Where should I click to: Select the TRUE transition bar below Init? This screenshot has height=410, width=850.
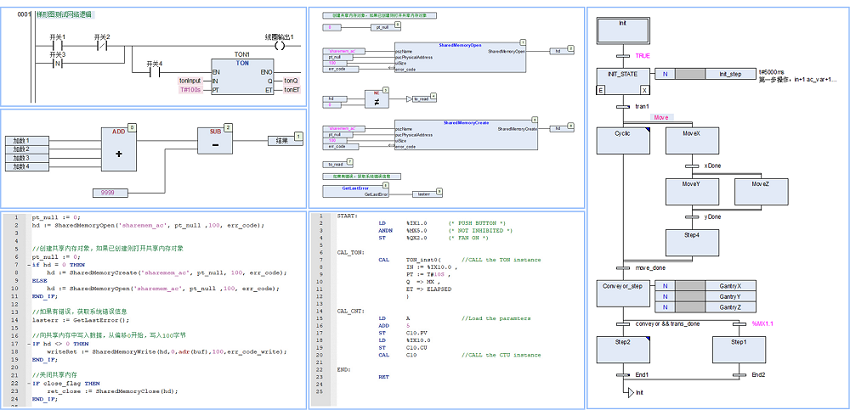click(x=622, y=56)
